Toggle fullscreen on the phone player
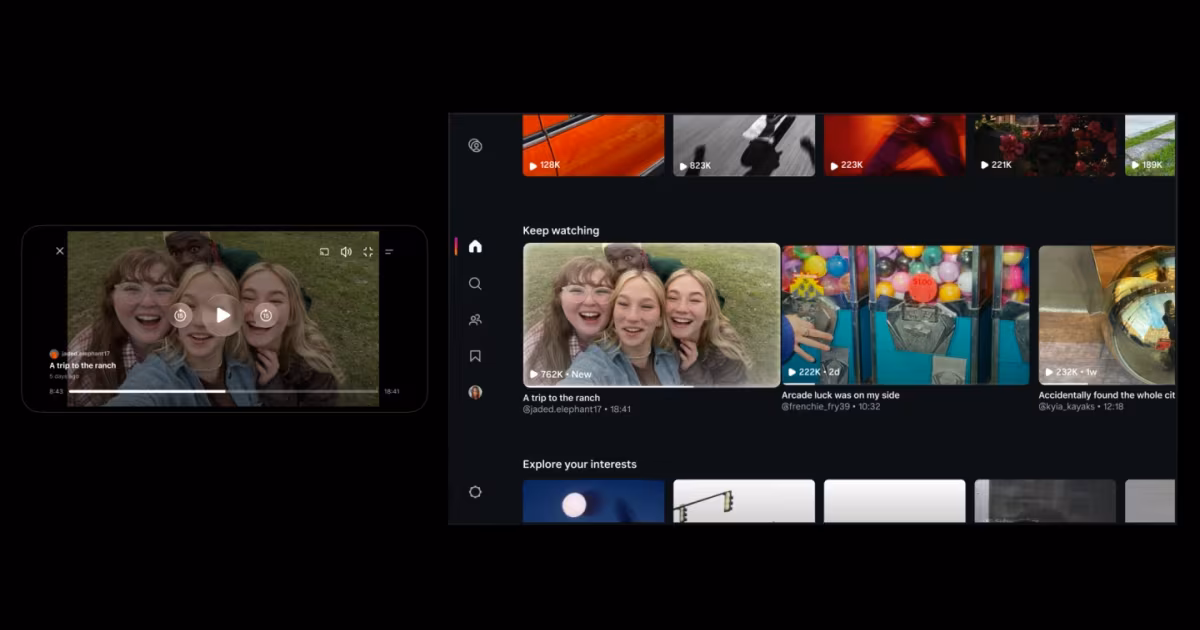This screenshot has height=630, width=1200. [368, 252]
